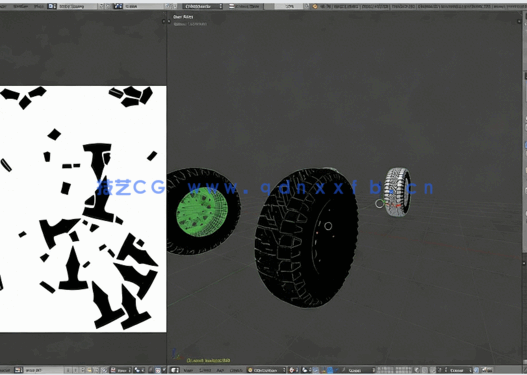Click the first scene layers grid block
This screenshot has width=527, height=375.
click(x=386, y=370)
